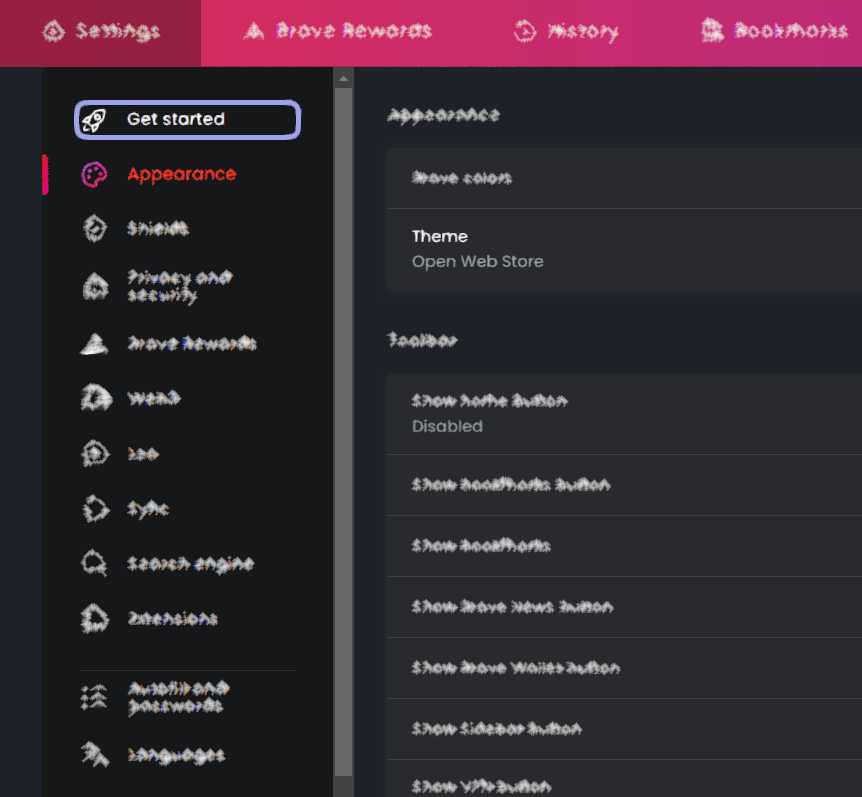Click the Leo icon in the sidebar
862x797 pixels.
[95, 453]
